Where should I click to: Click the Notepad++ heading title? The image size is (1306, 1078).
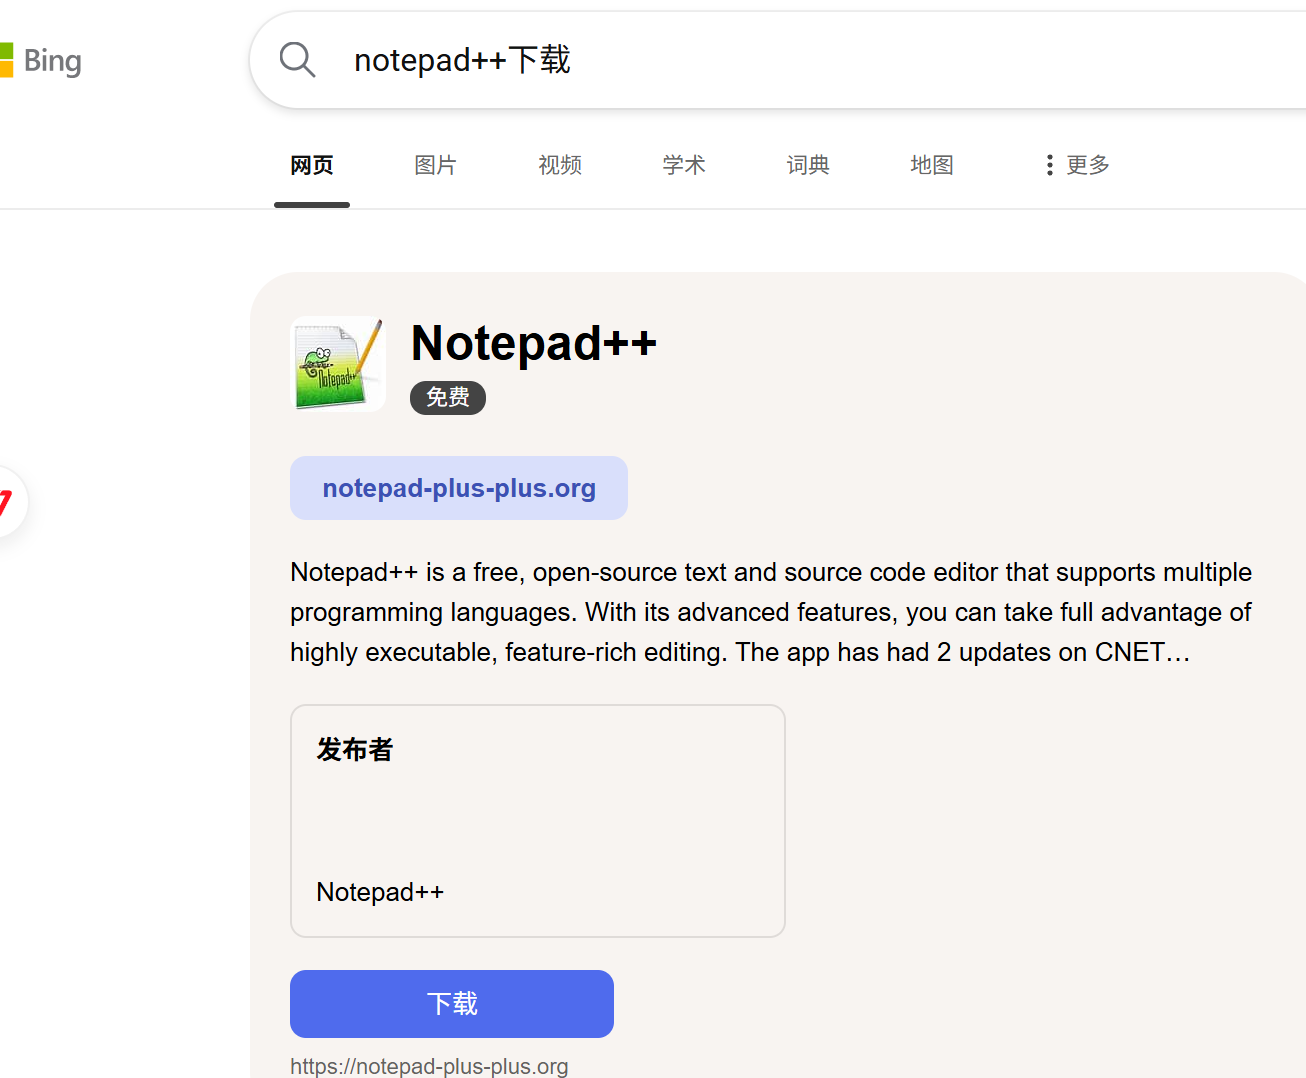point(534,343)
